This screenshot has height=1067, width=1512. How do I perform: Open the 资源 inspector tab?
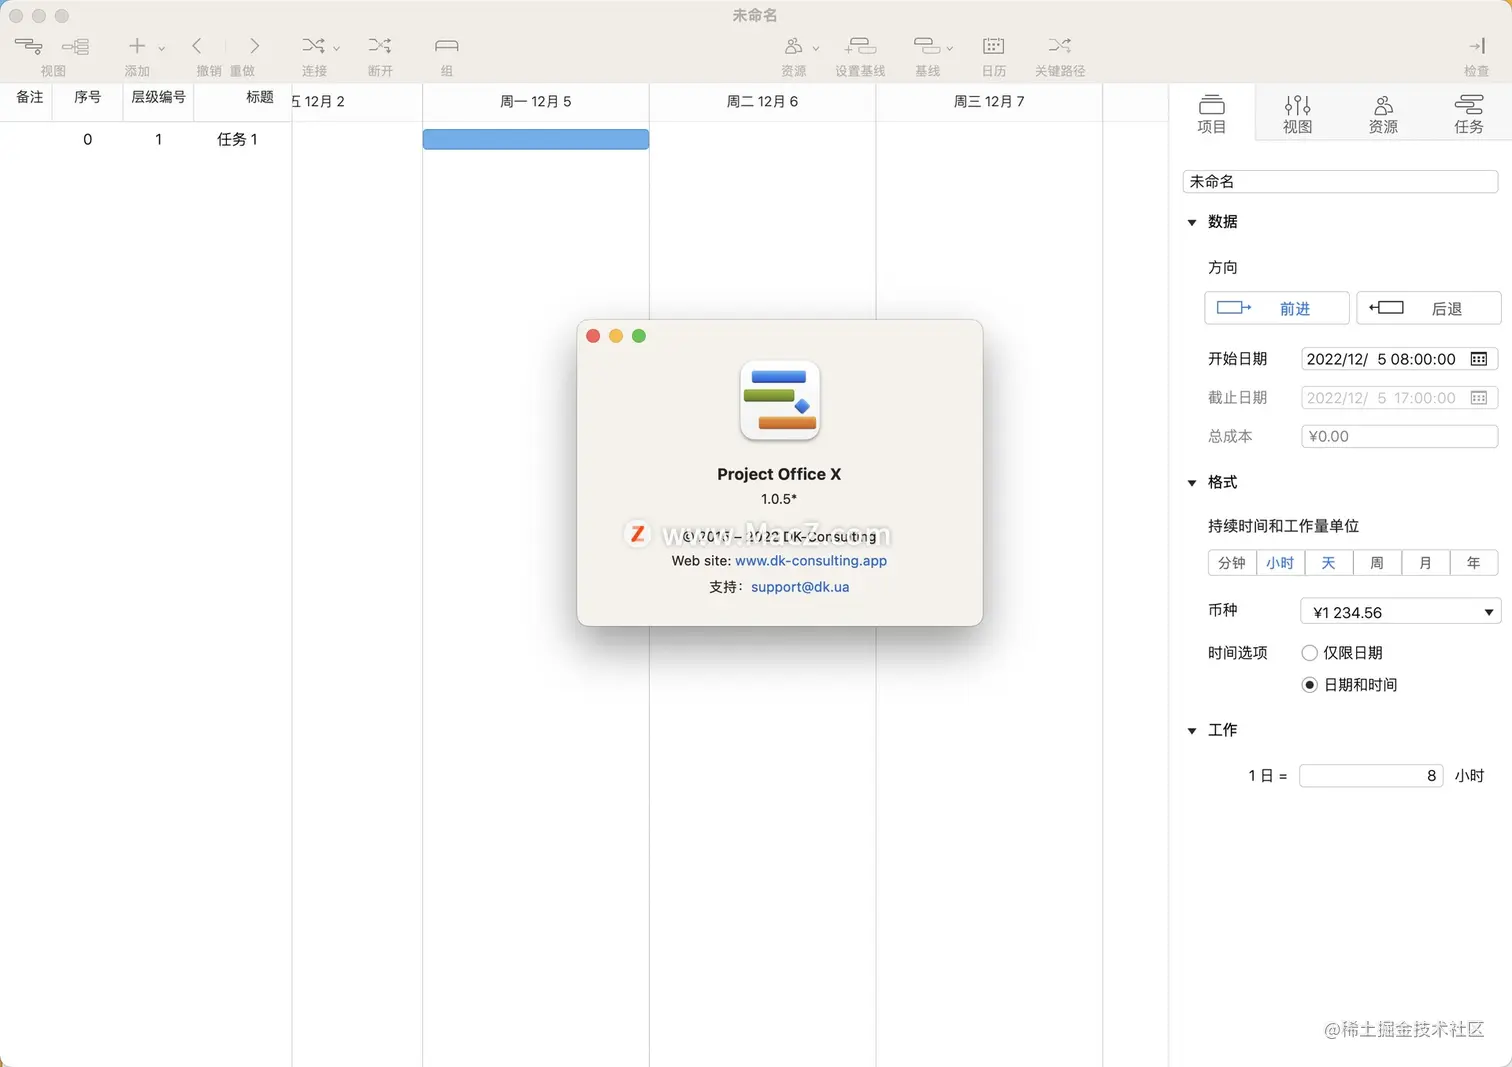(1384, 114)
